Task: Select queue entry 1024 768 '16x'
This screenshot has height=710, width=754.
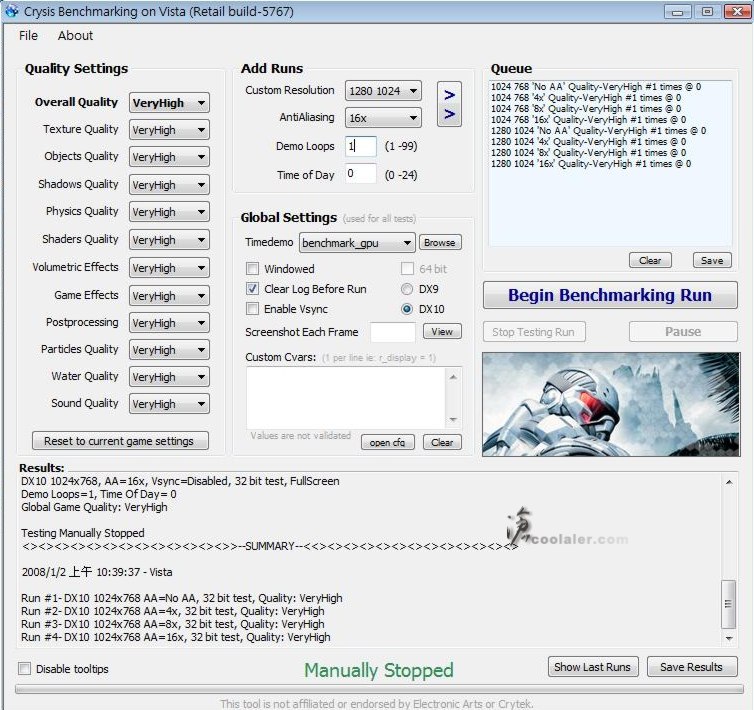Action: (589, 120)
